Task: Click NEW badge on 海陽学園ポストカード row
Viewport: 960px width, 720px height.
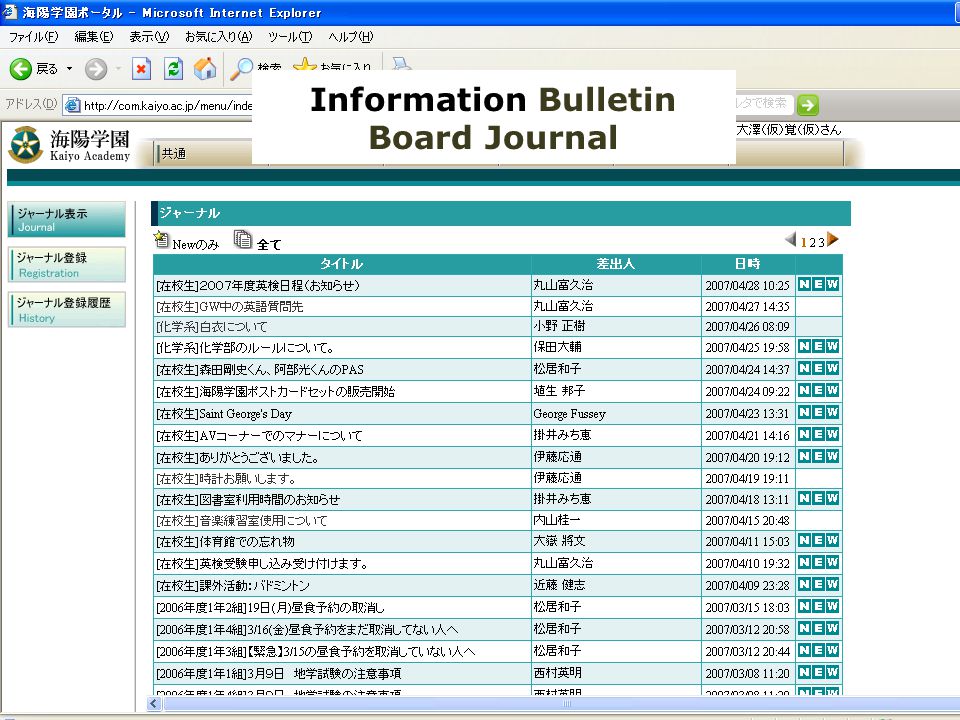Action: coord(819,390)
